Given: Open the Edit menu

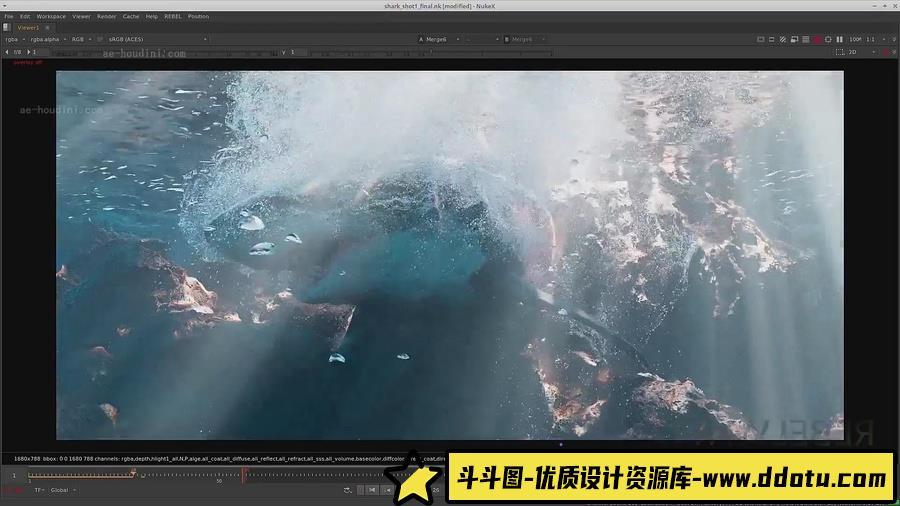Looking at the screenshot, I should pyautogui.click(x=25, y=17).
